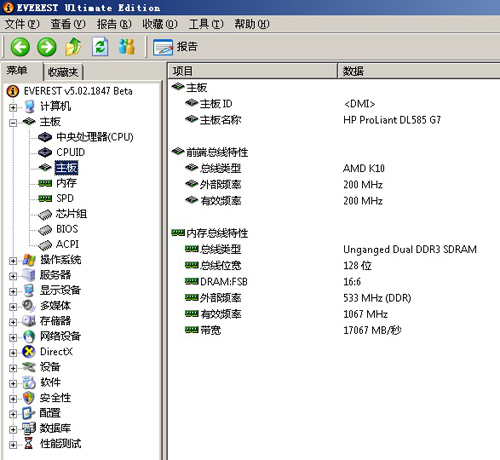Select the 内存 memory module icon
The image size is (500, 460).
click(x=45, y=183)
